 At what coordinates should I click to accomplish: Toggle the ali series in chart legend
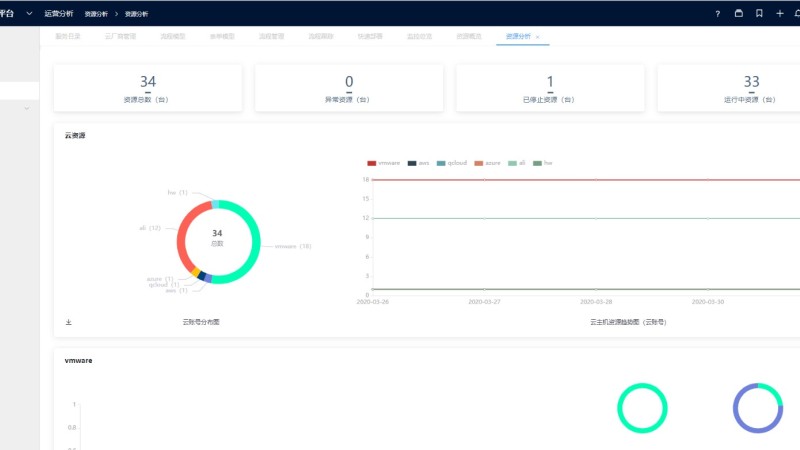point(517,163)
